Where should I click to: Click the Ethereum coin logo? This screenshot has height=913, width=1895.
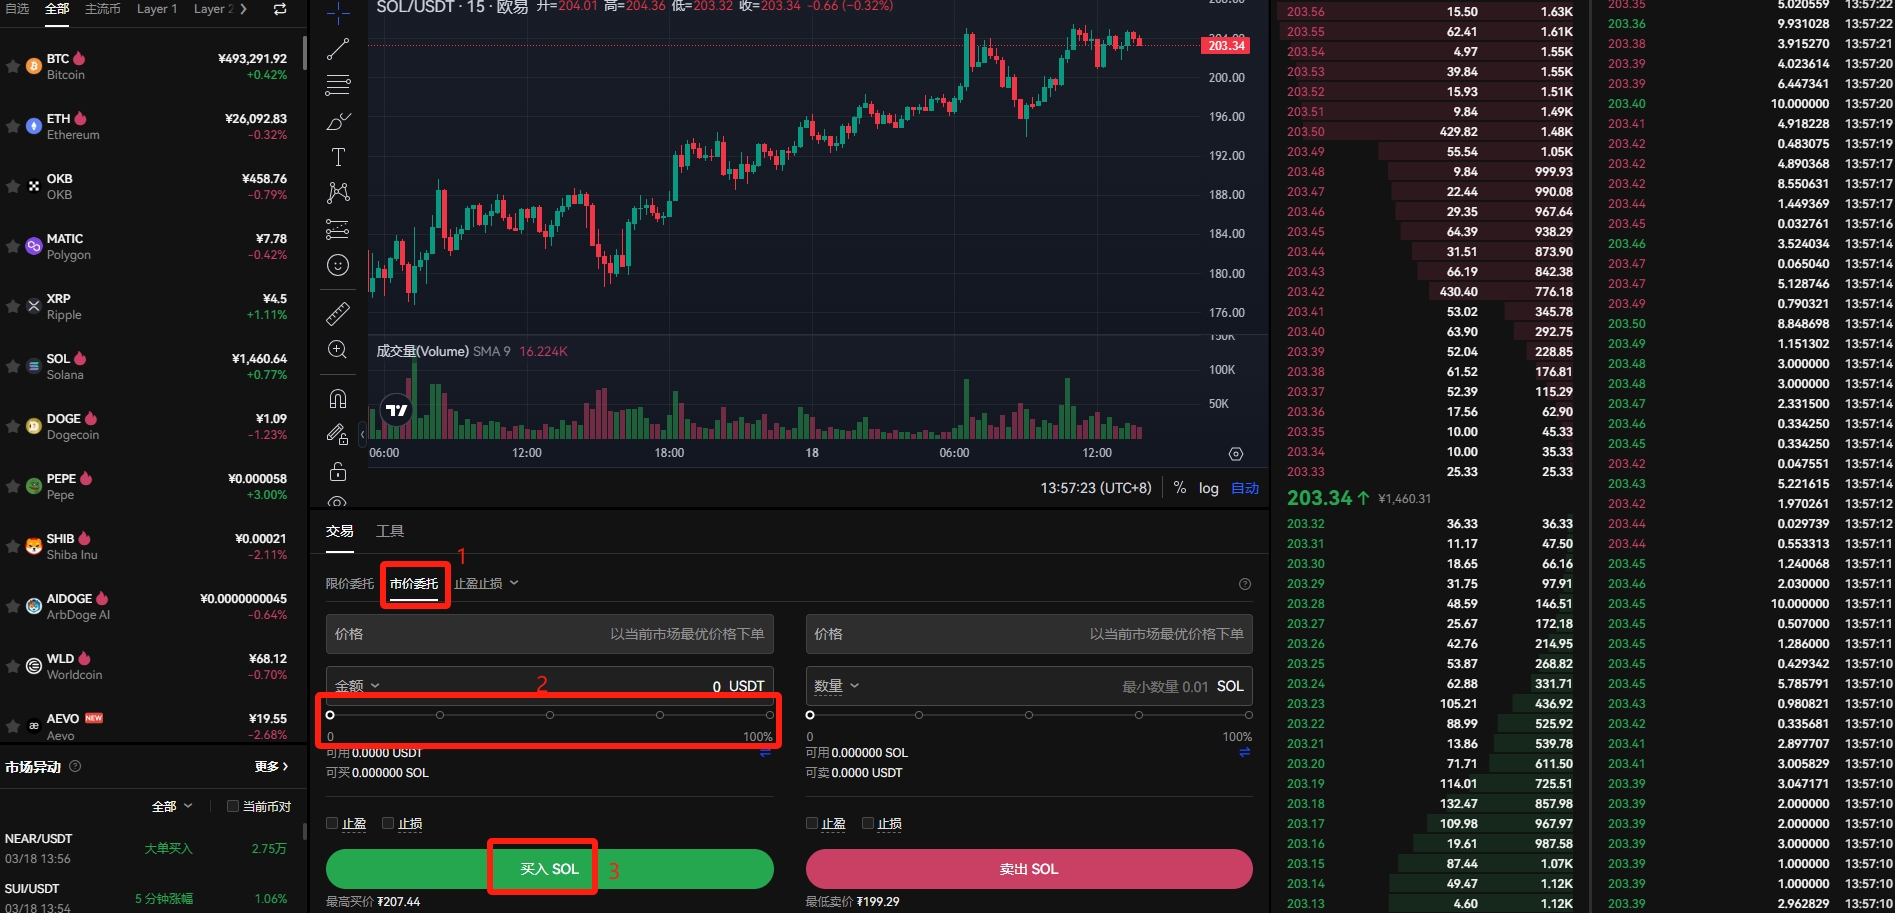pyautogui.click(x=33, y=126)
